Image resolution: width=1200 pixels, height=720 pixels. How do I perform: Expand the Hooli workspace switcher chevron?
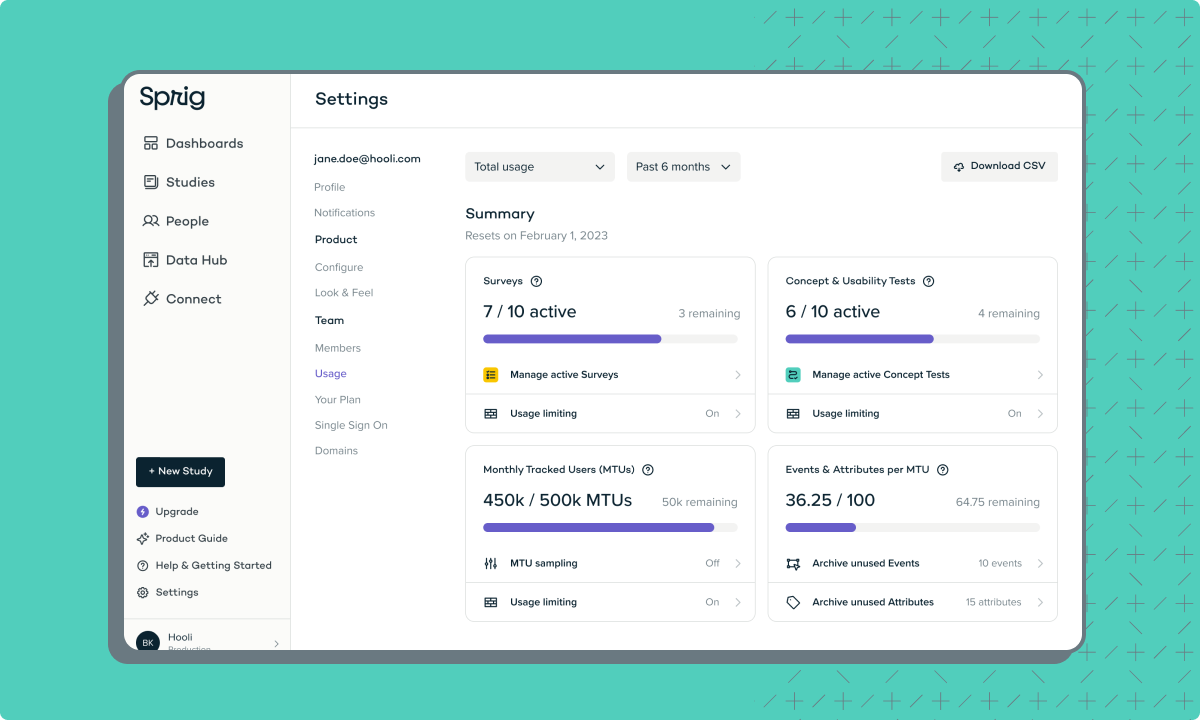[x=276, y=644]
